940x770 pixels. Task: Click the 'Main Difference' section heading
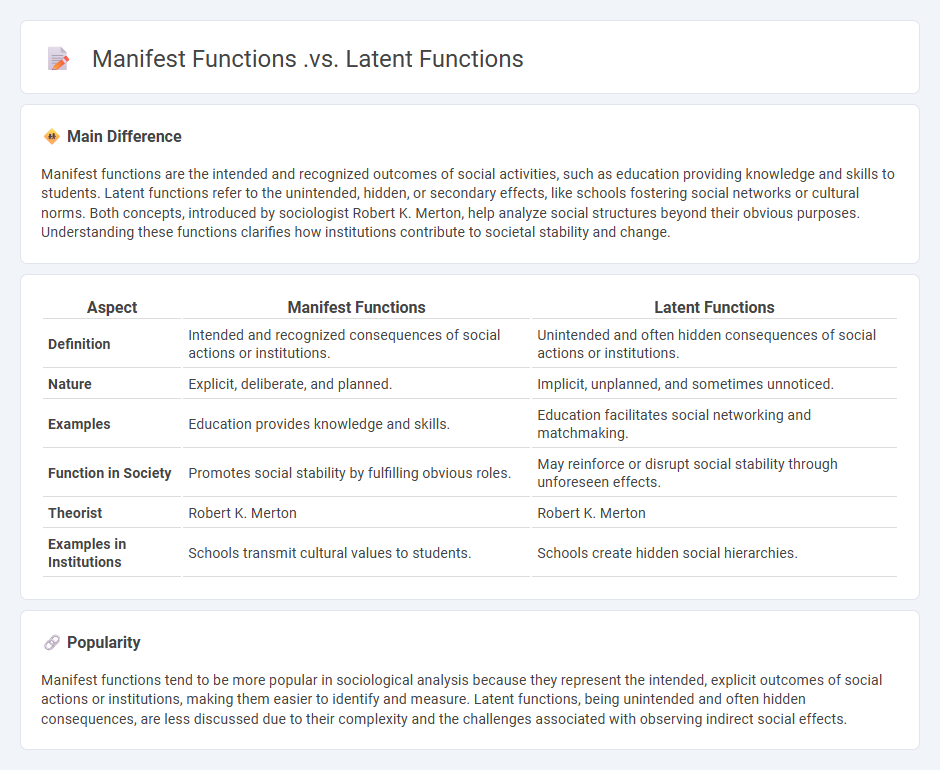124,136
